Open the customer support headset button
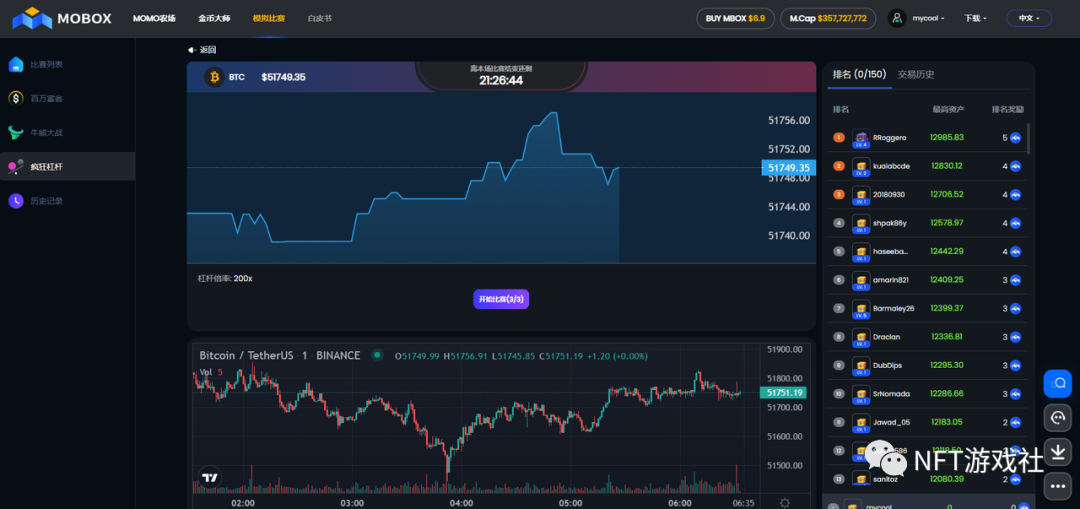 (x=1057, y=417)
